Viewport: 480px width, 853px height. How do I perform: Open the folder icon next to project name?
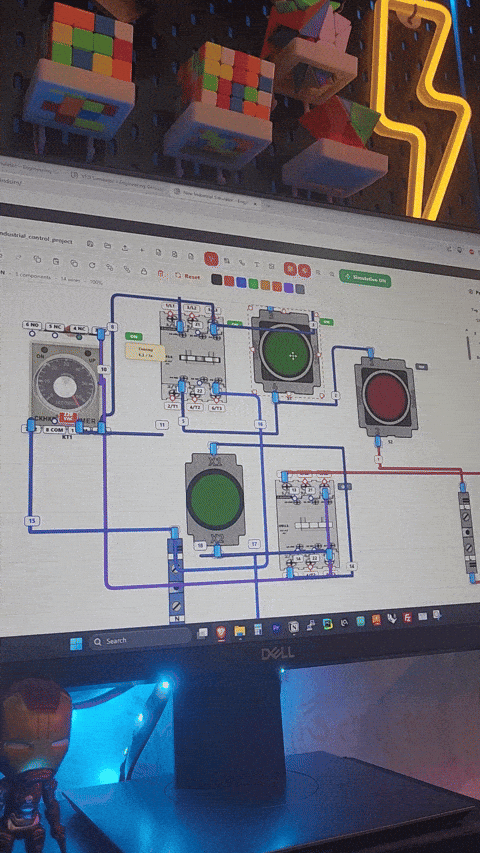tap(107, 245)
